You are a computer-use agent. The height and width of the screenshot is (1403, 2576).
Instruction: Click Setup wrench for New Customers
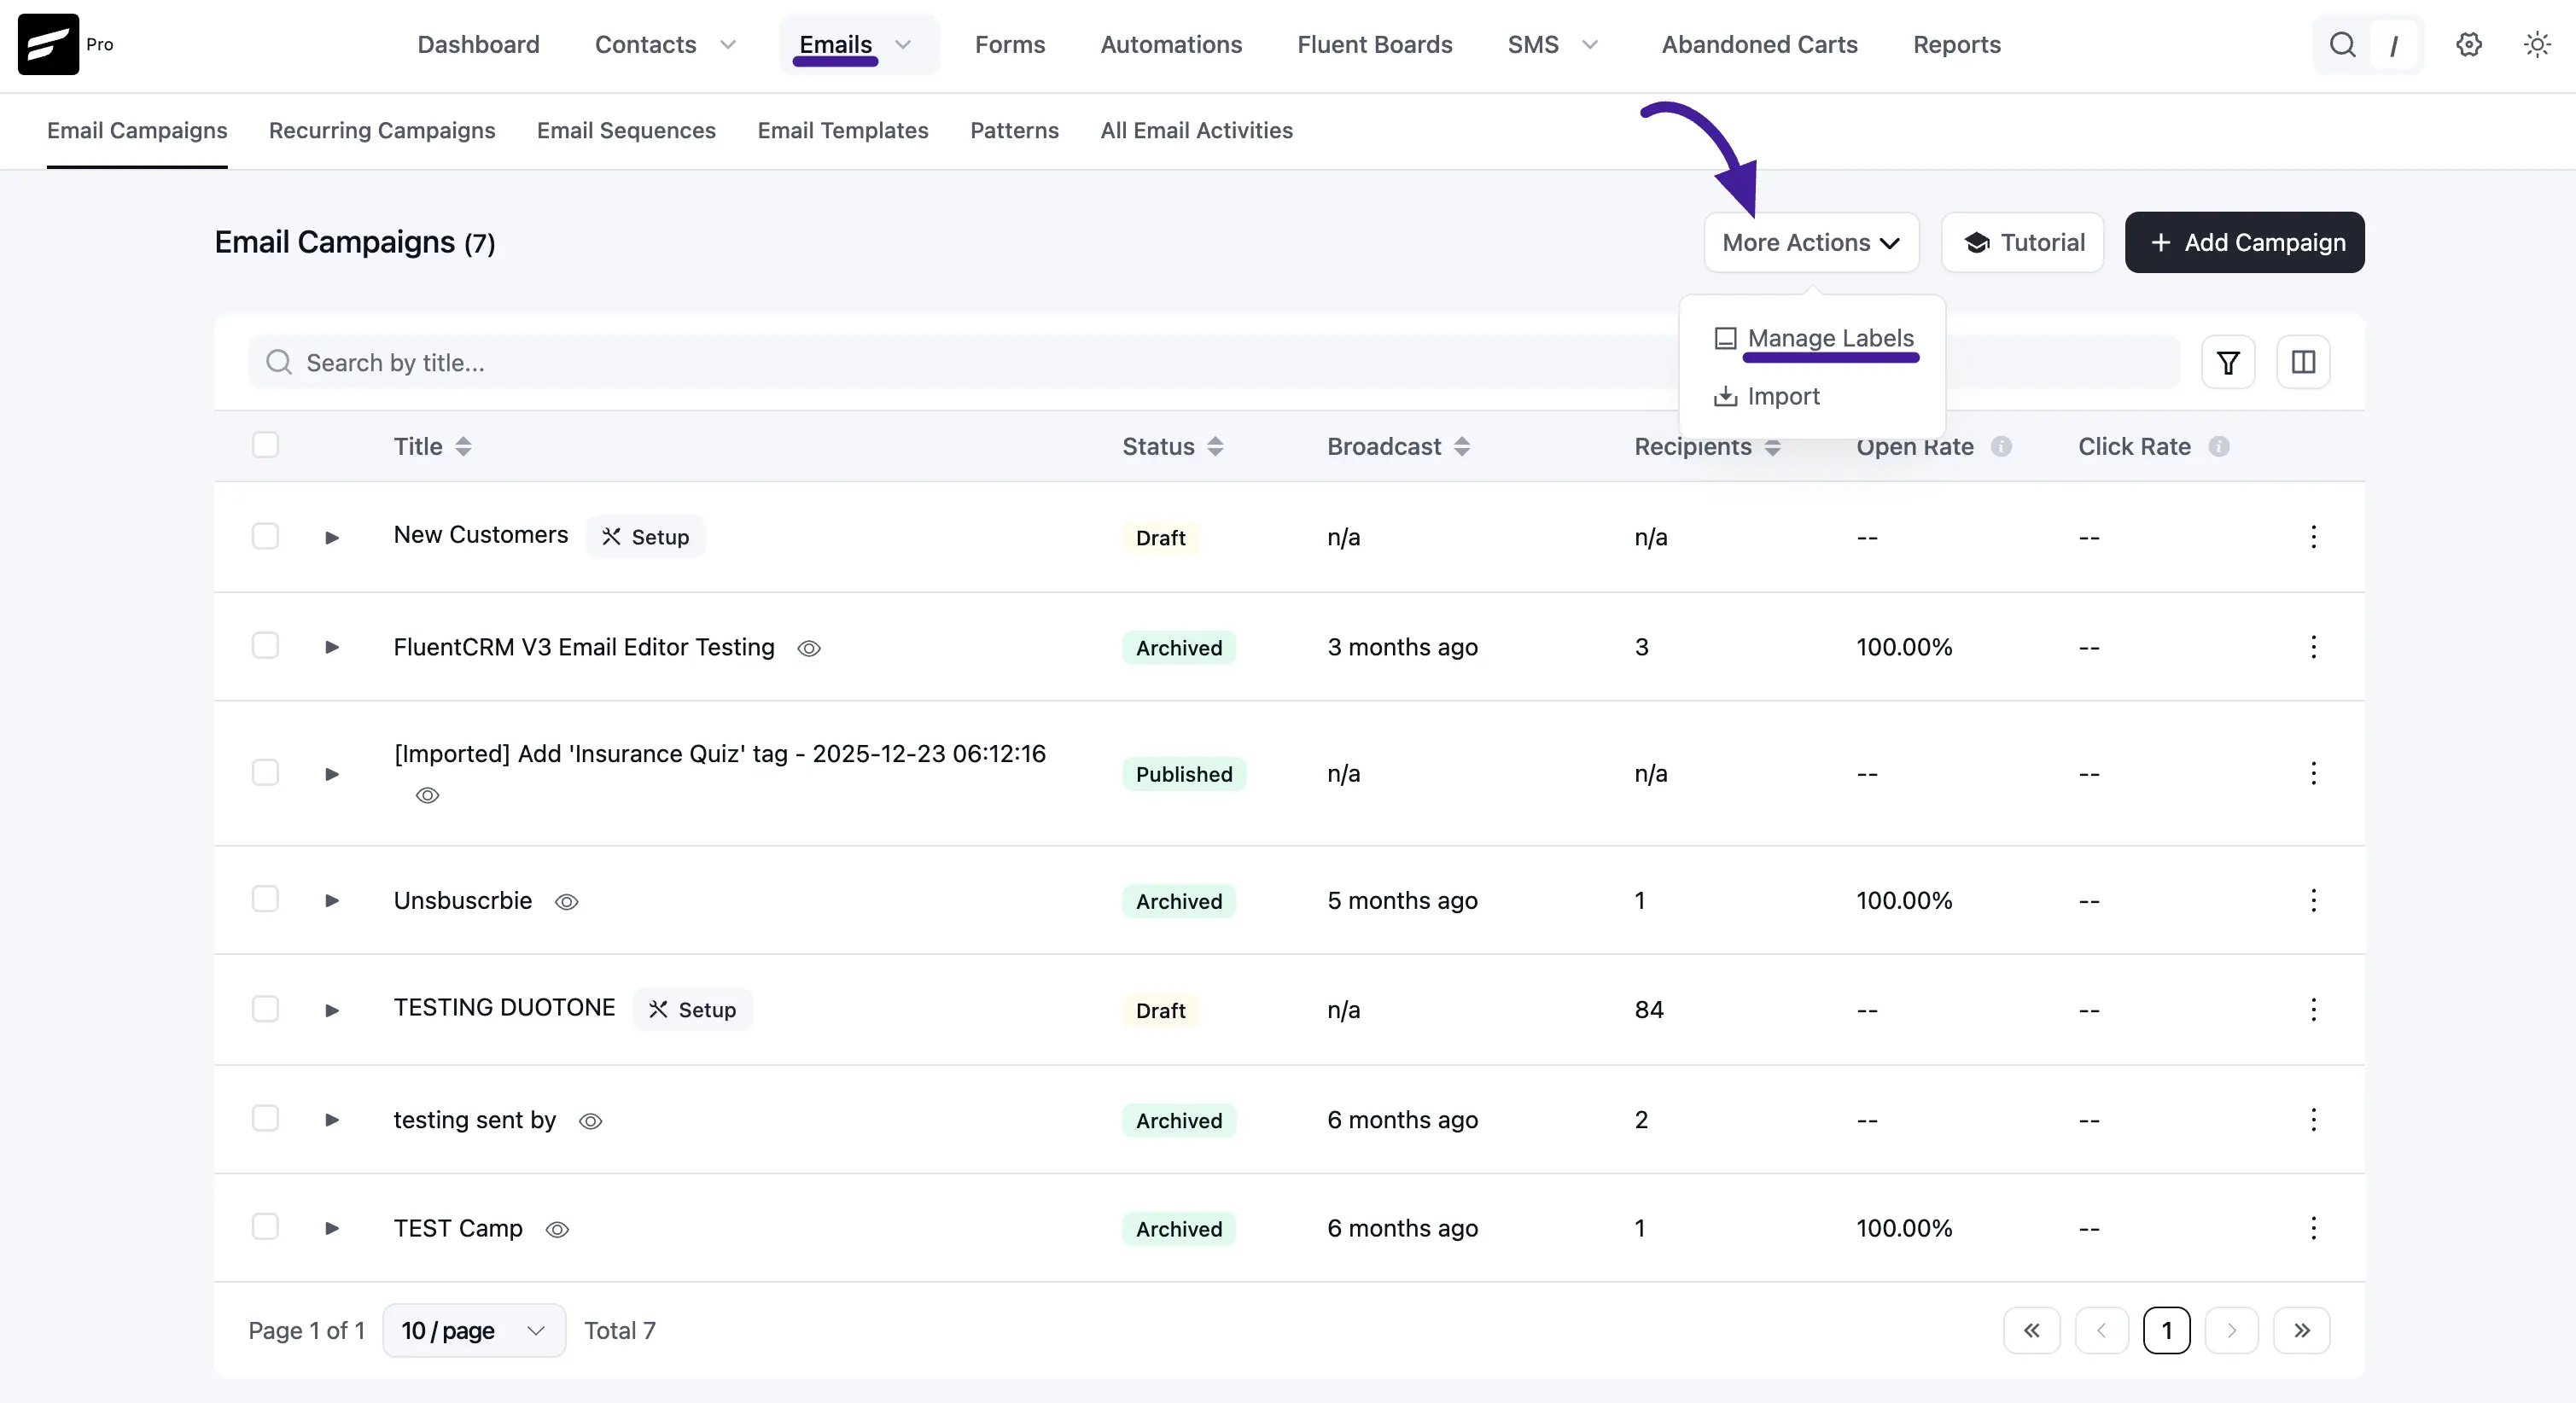[645, 537]
